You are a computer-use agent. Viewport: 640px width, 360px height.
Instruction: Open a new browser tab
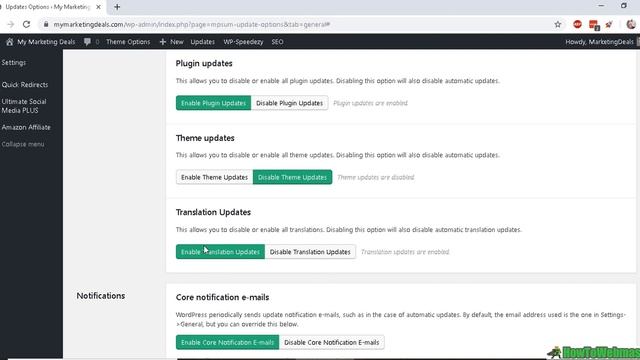pyautogui.click(x=117, y=7)
